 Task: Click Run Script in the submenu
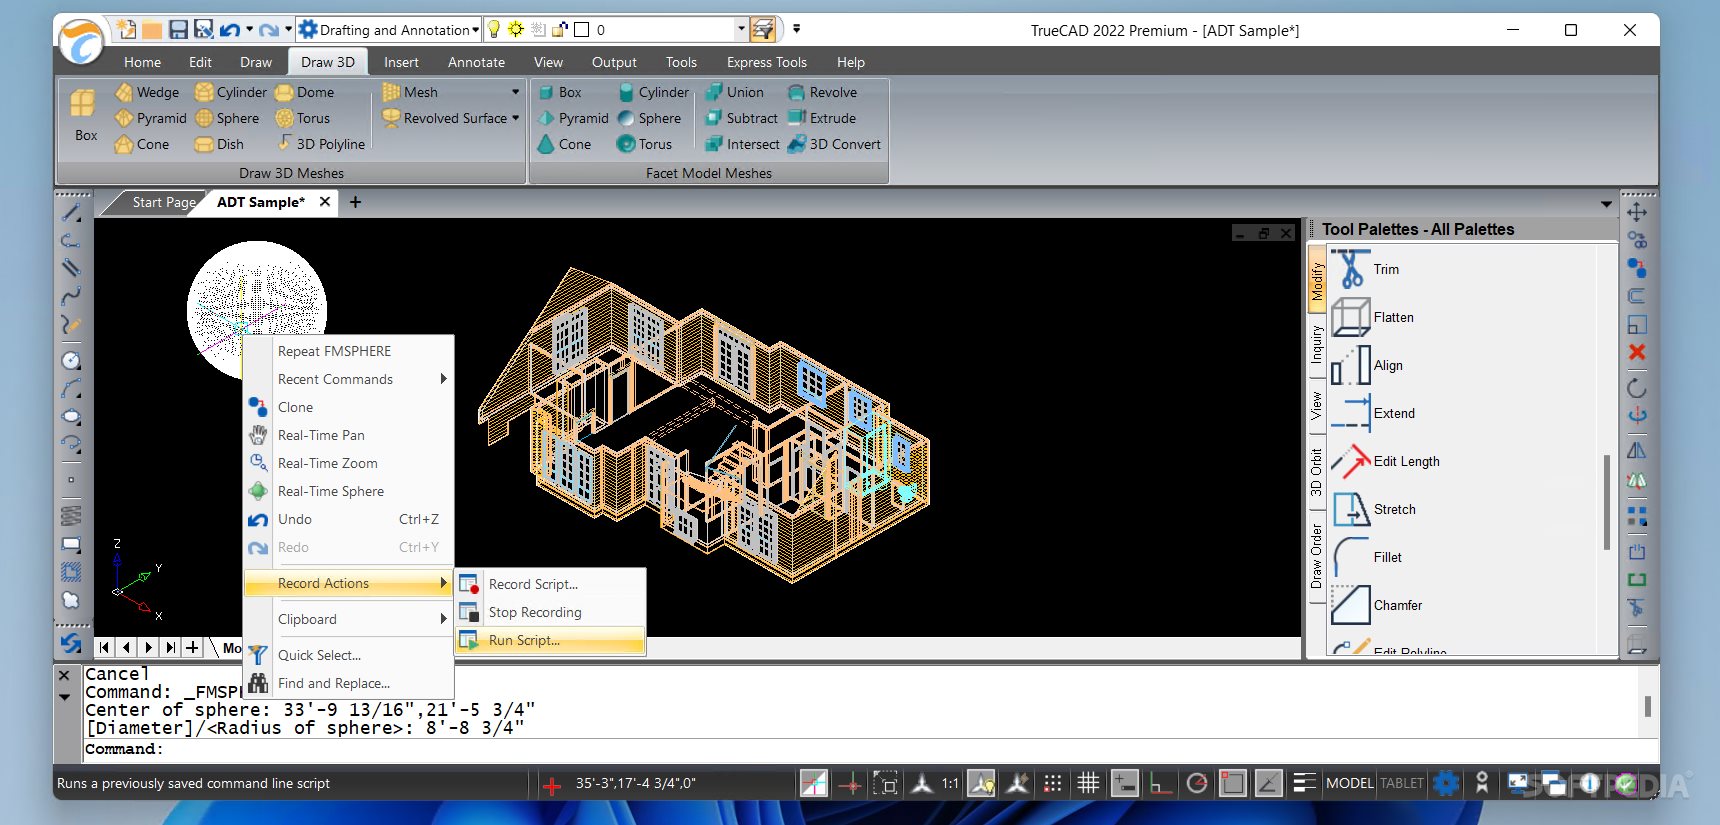pos(549,640)
